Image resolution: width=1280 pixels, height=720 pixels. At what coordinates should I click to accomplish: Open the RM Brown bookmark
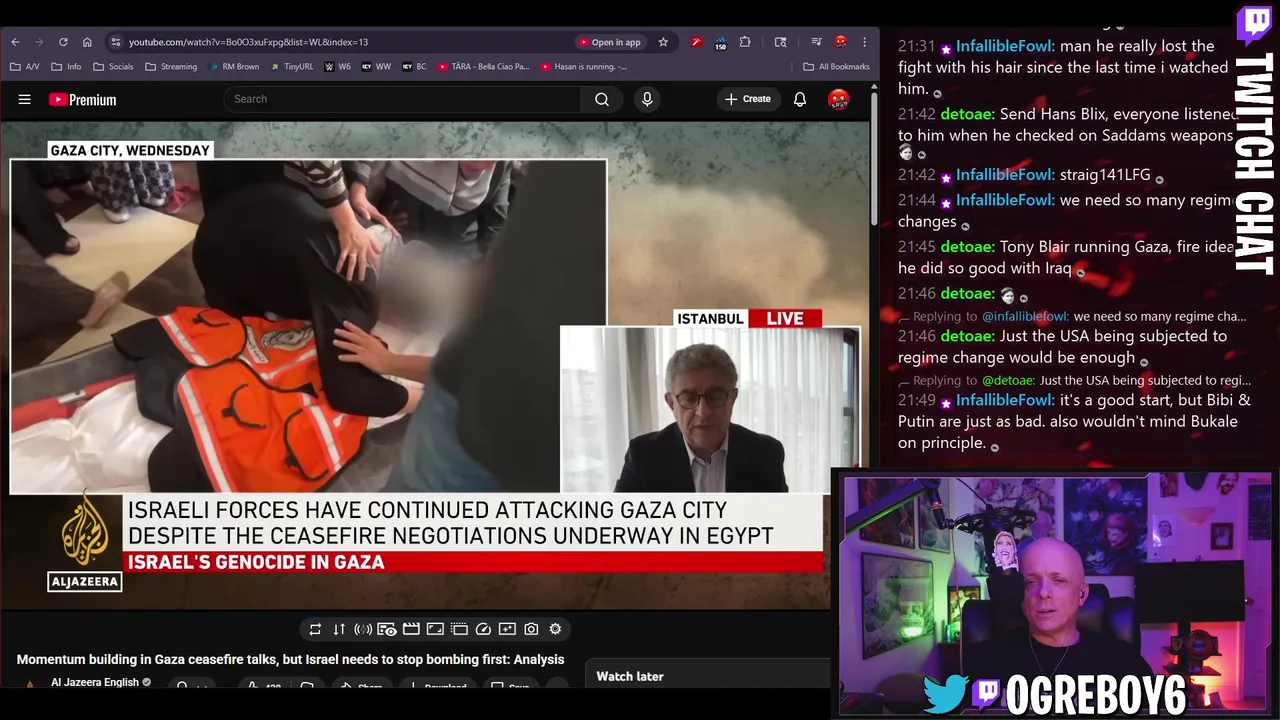234,67
